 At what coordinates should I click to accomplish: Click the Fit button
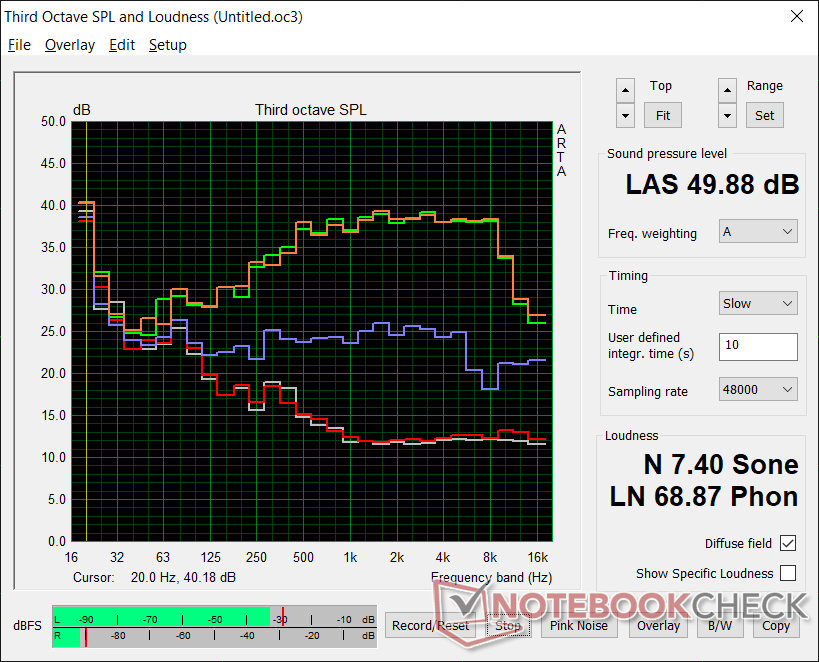click(x=662, y=115)
